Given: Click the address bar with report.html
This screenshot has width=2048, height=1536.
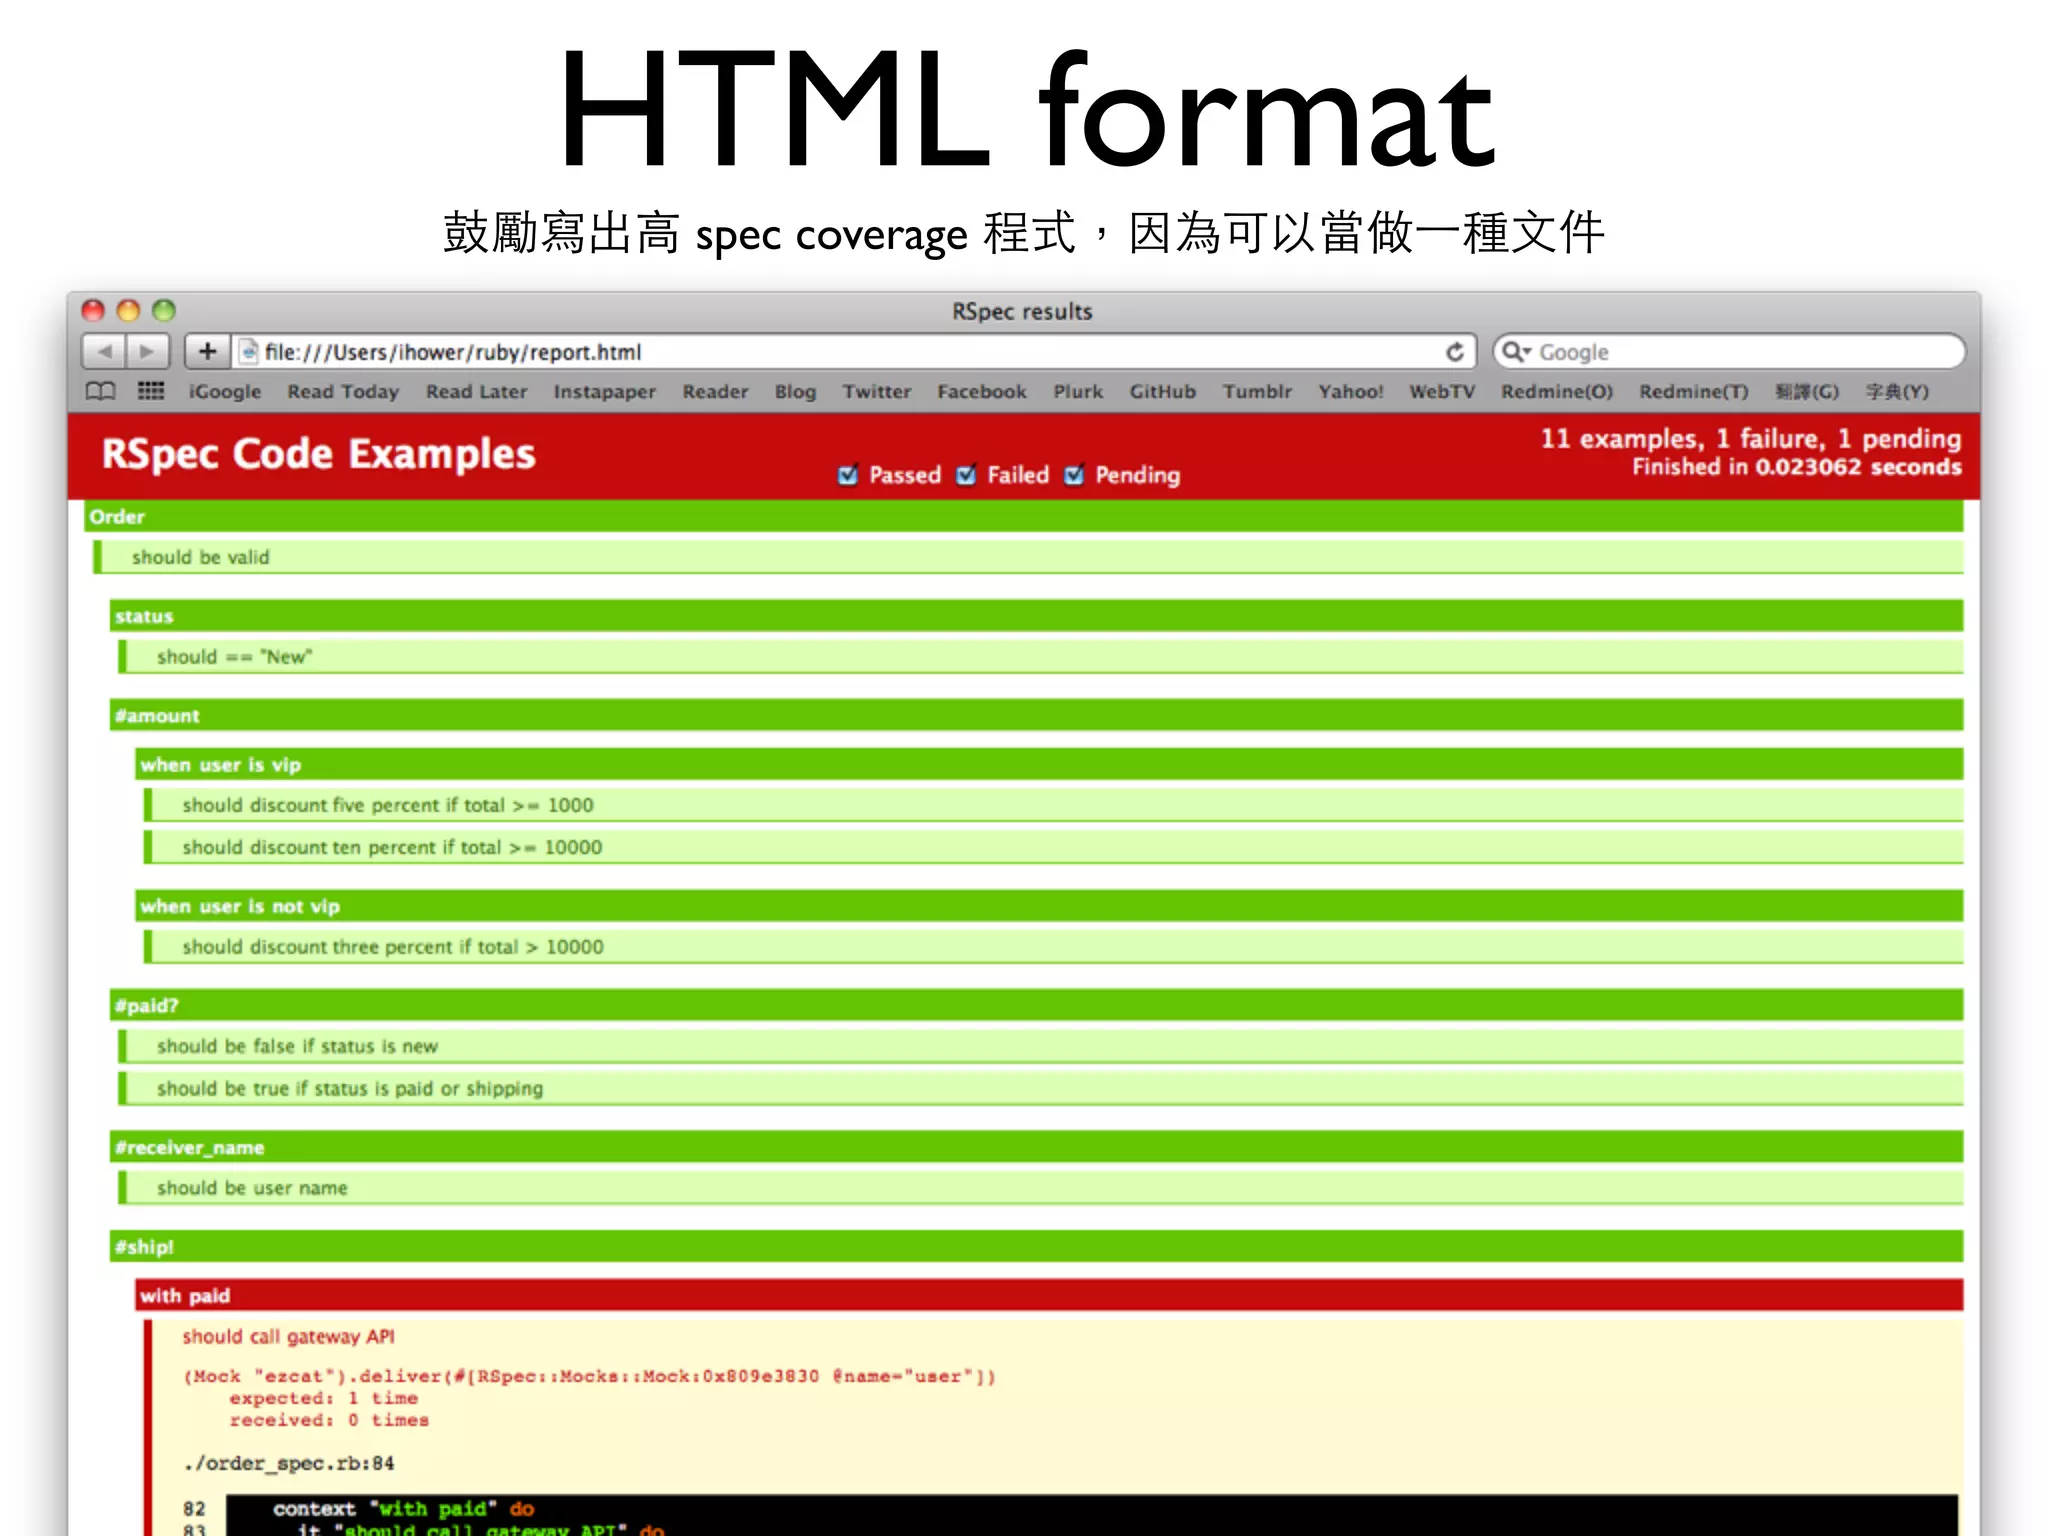Looking at the screenshot, I should tap(855, 352).
